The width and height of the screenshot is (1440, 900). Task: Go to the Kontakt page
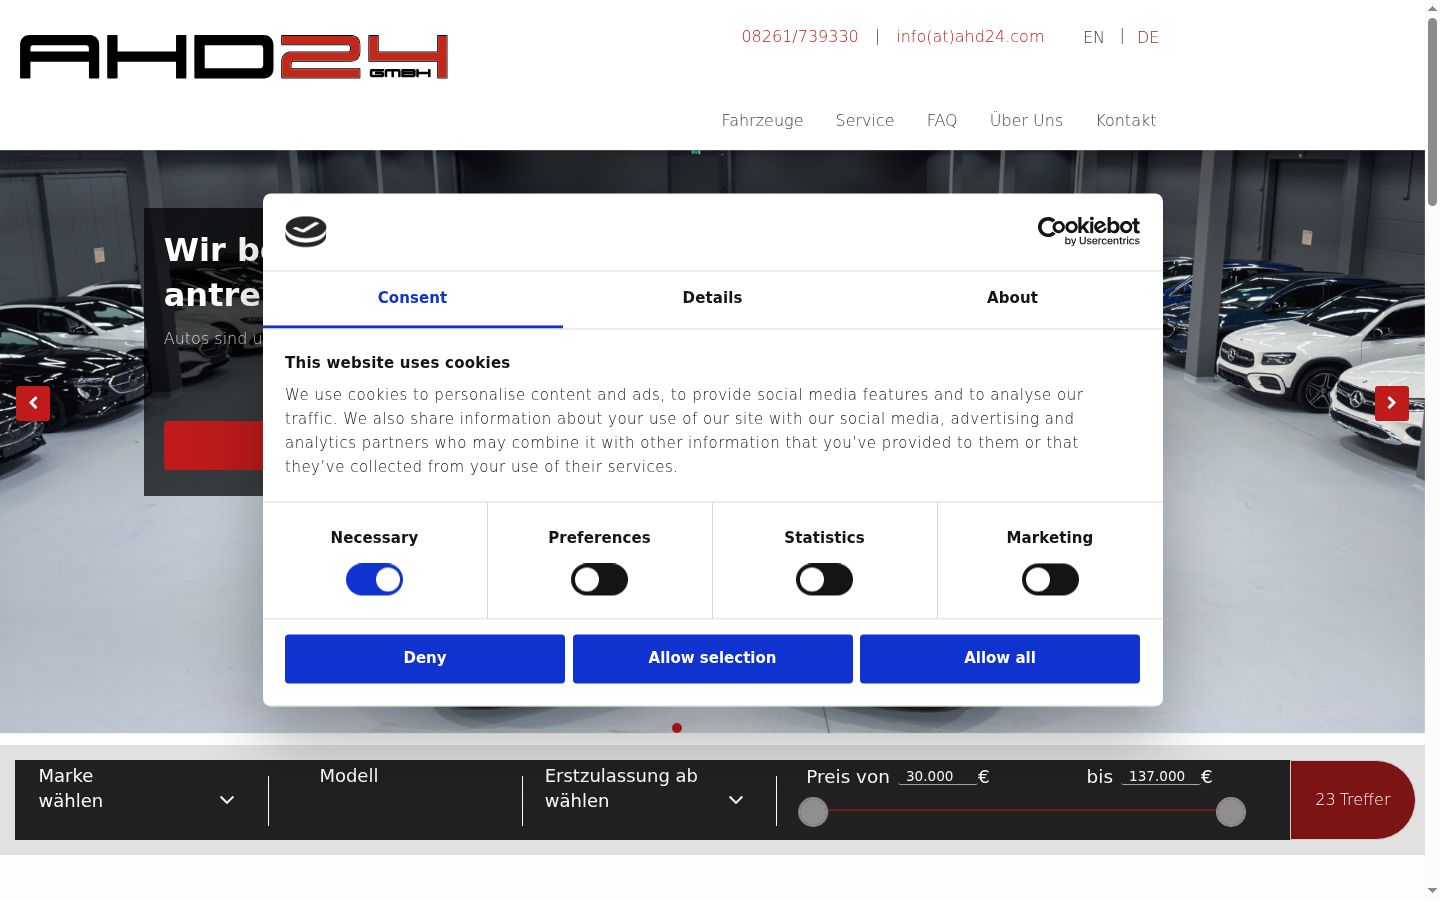pos(1126,120)
